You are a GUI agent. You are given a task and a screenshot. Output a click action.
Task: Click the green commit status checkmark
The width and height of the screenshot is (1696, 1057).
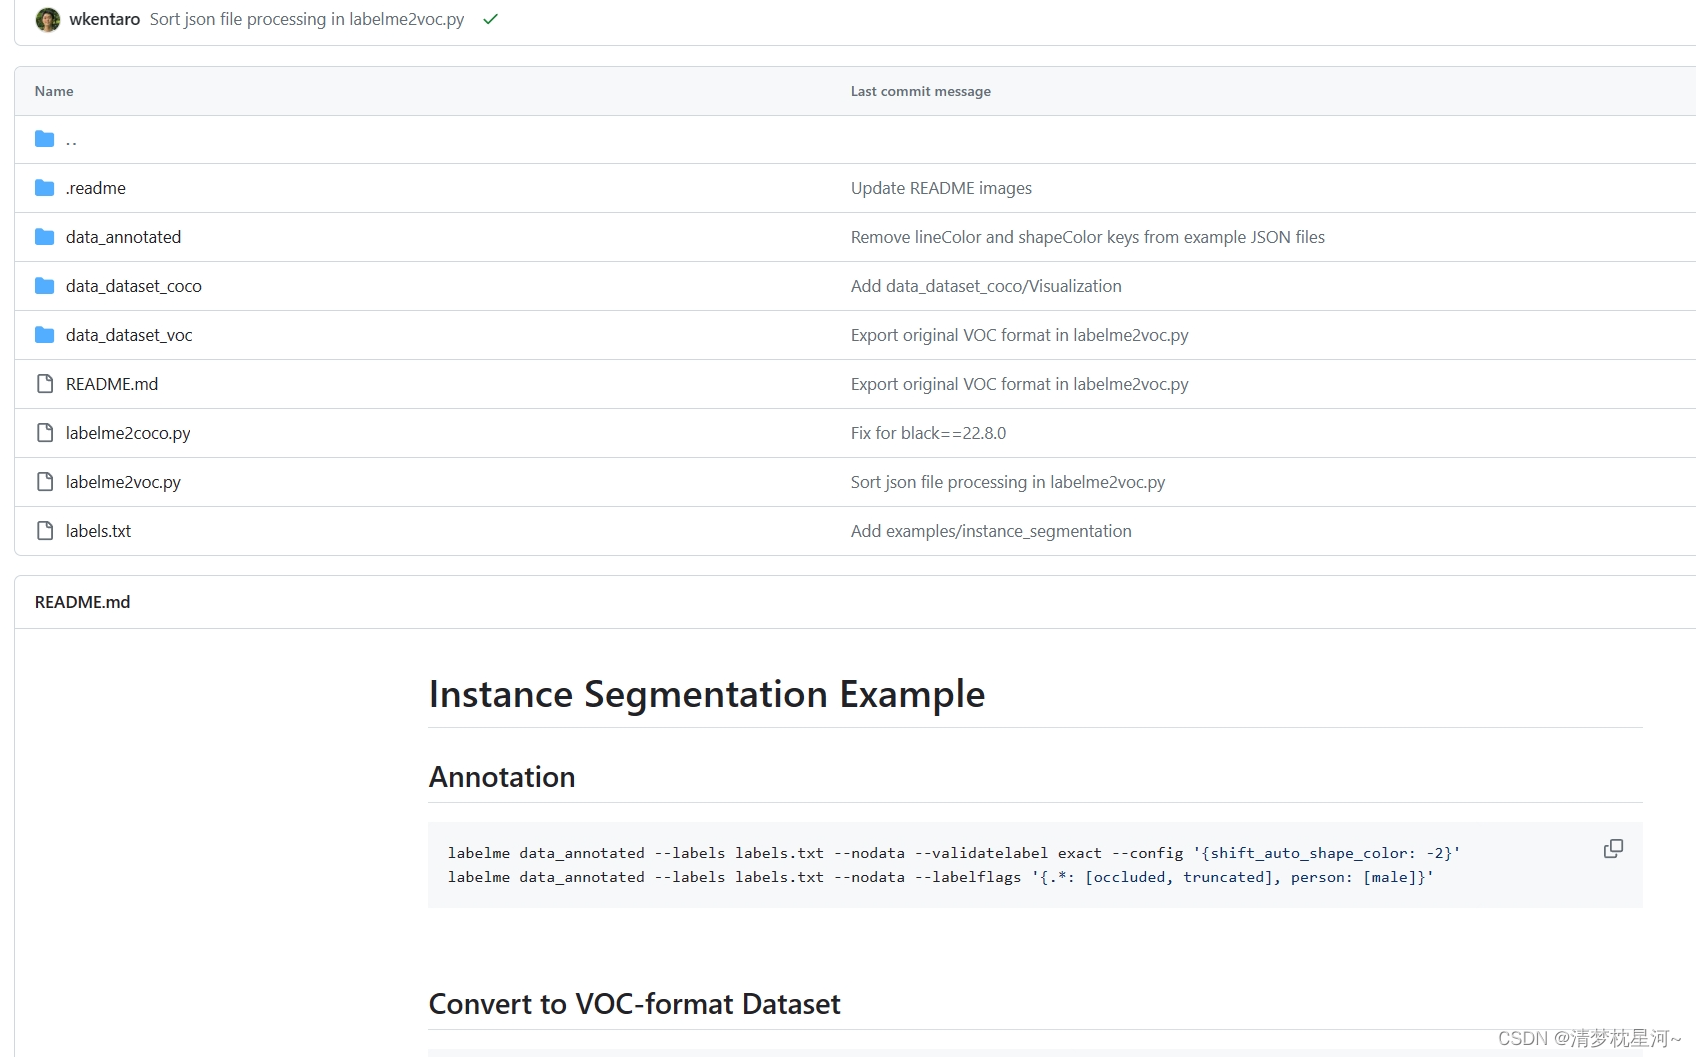coord(490,19)
